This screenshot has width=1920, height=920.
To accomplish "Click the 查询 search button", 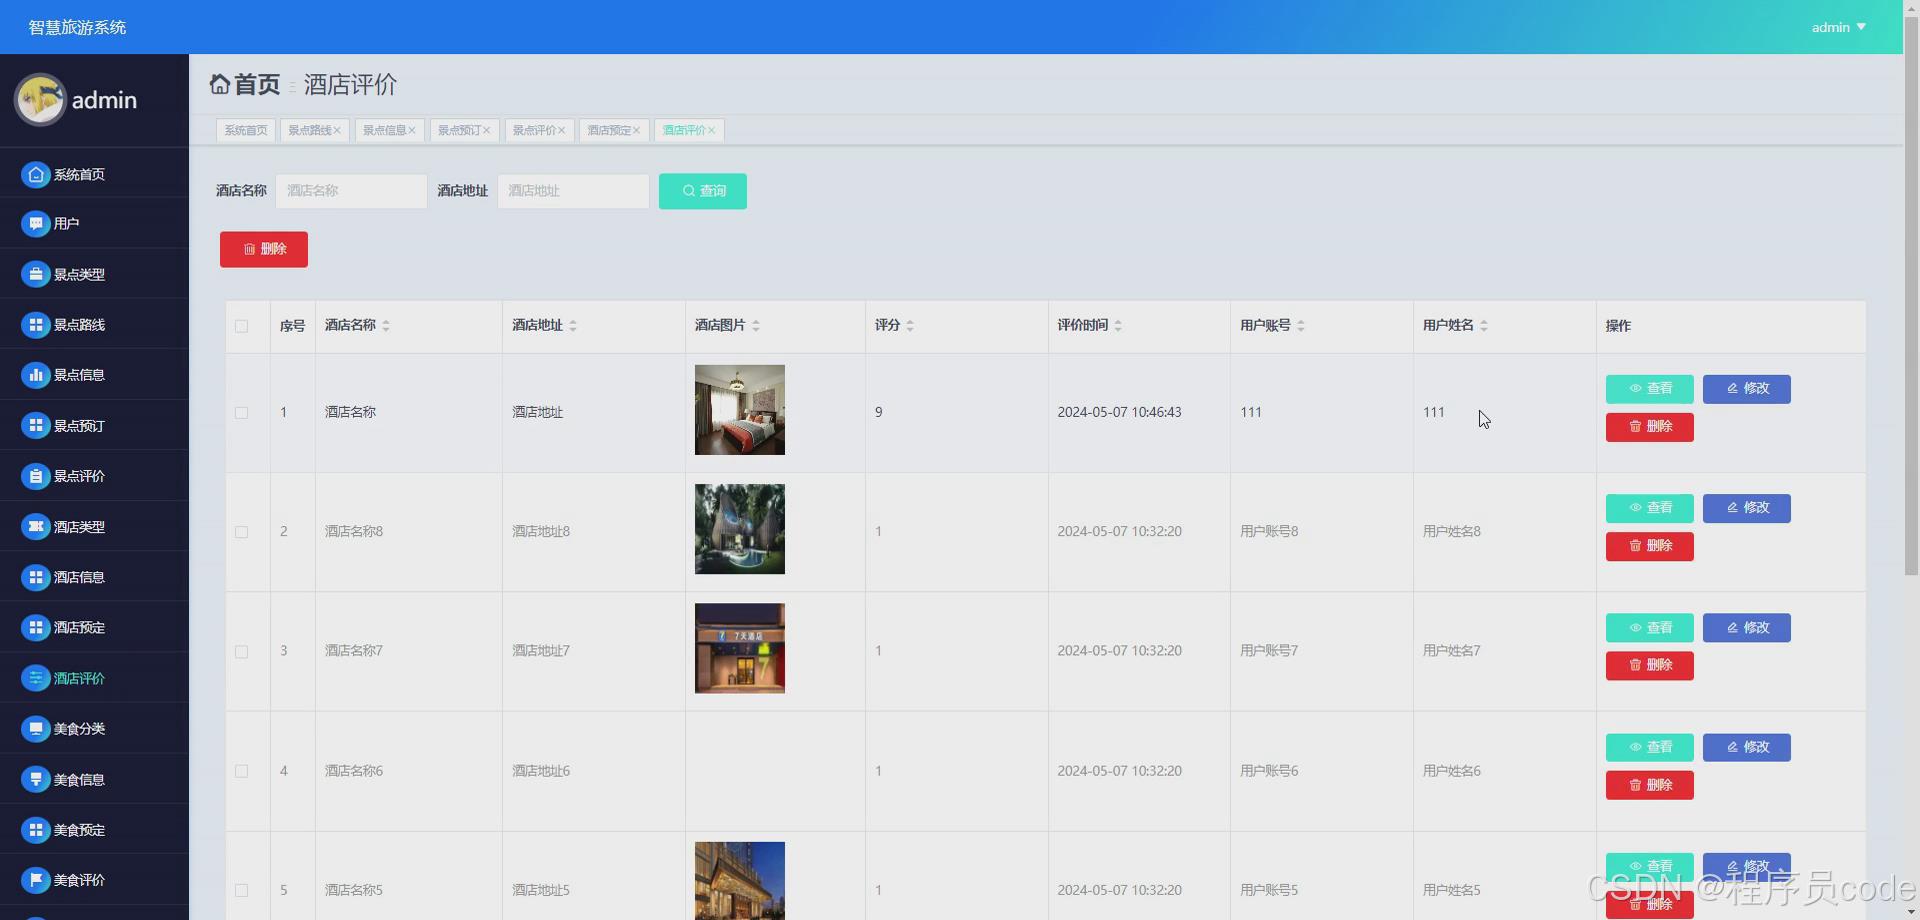I will coord(703,191).
